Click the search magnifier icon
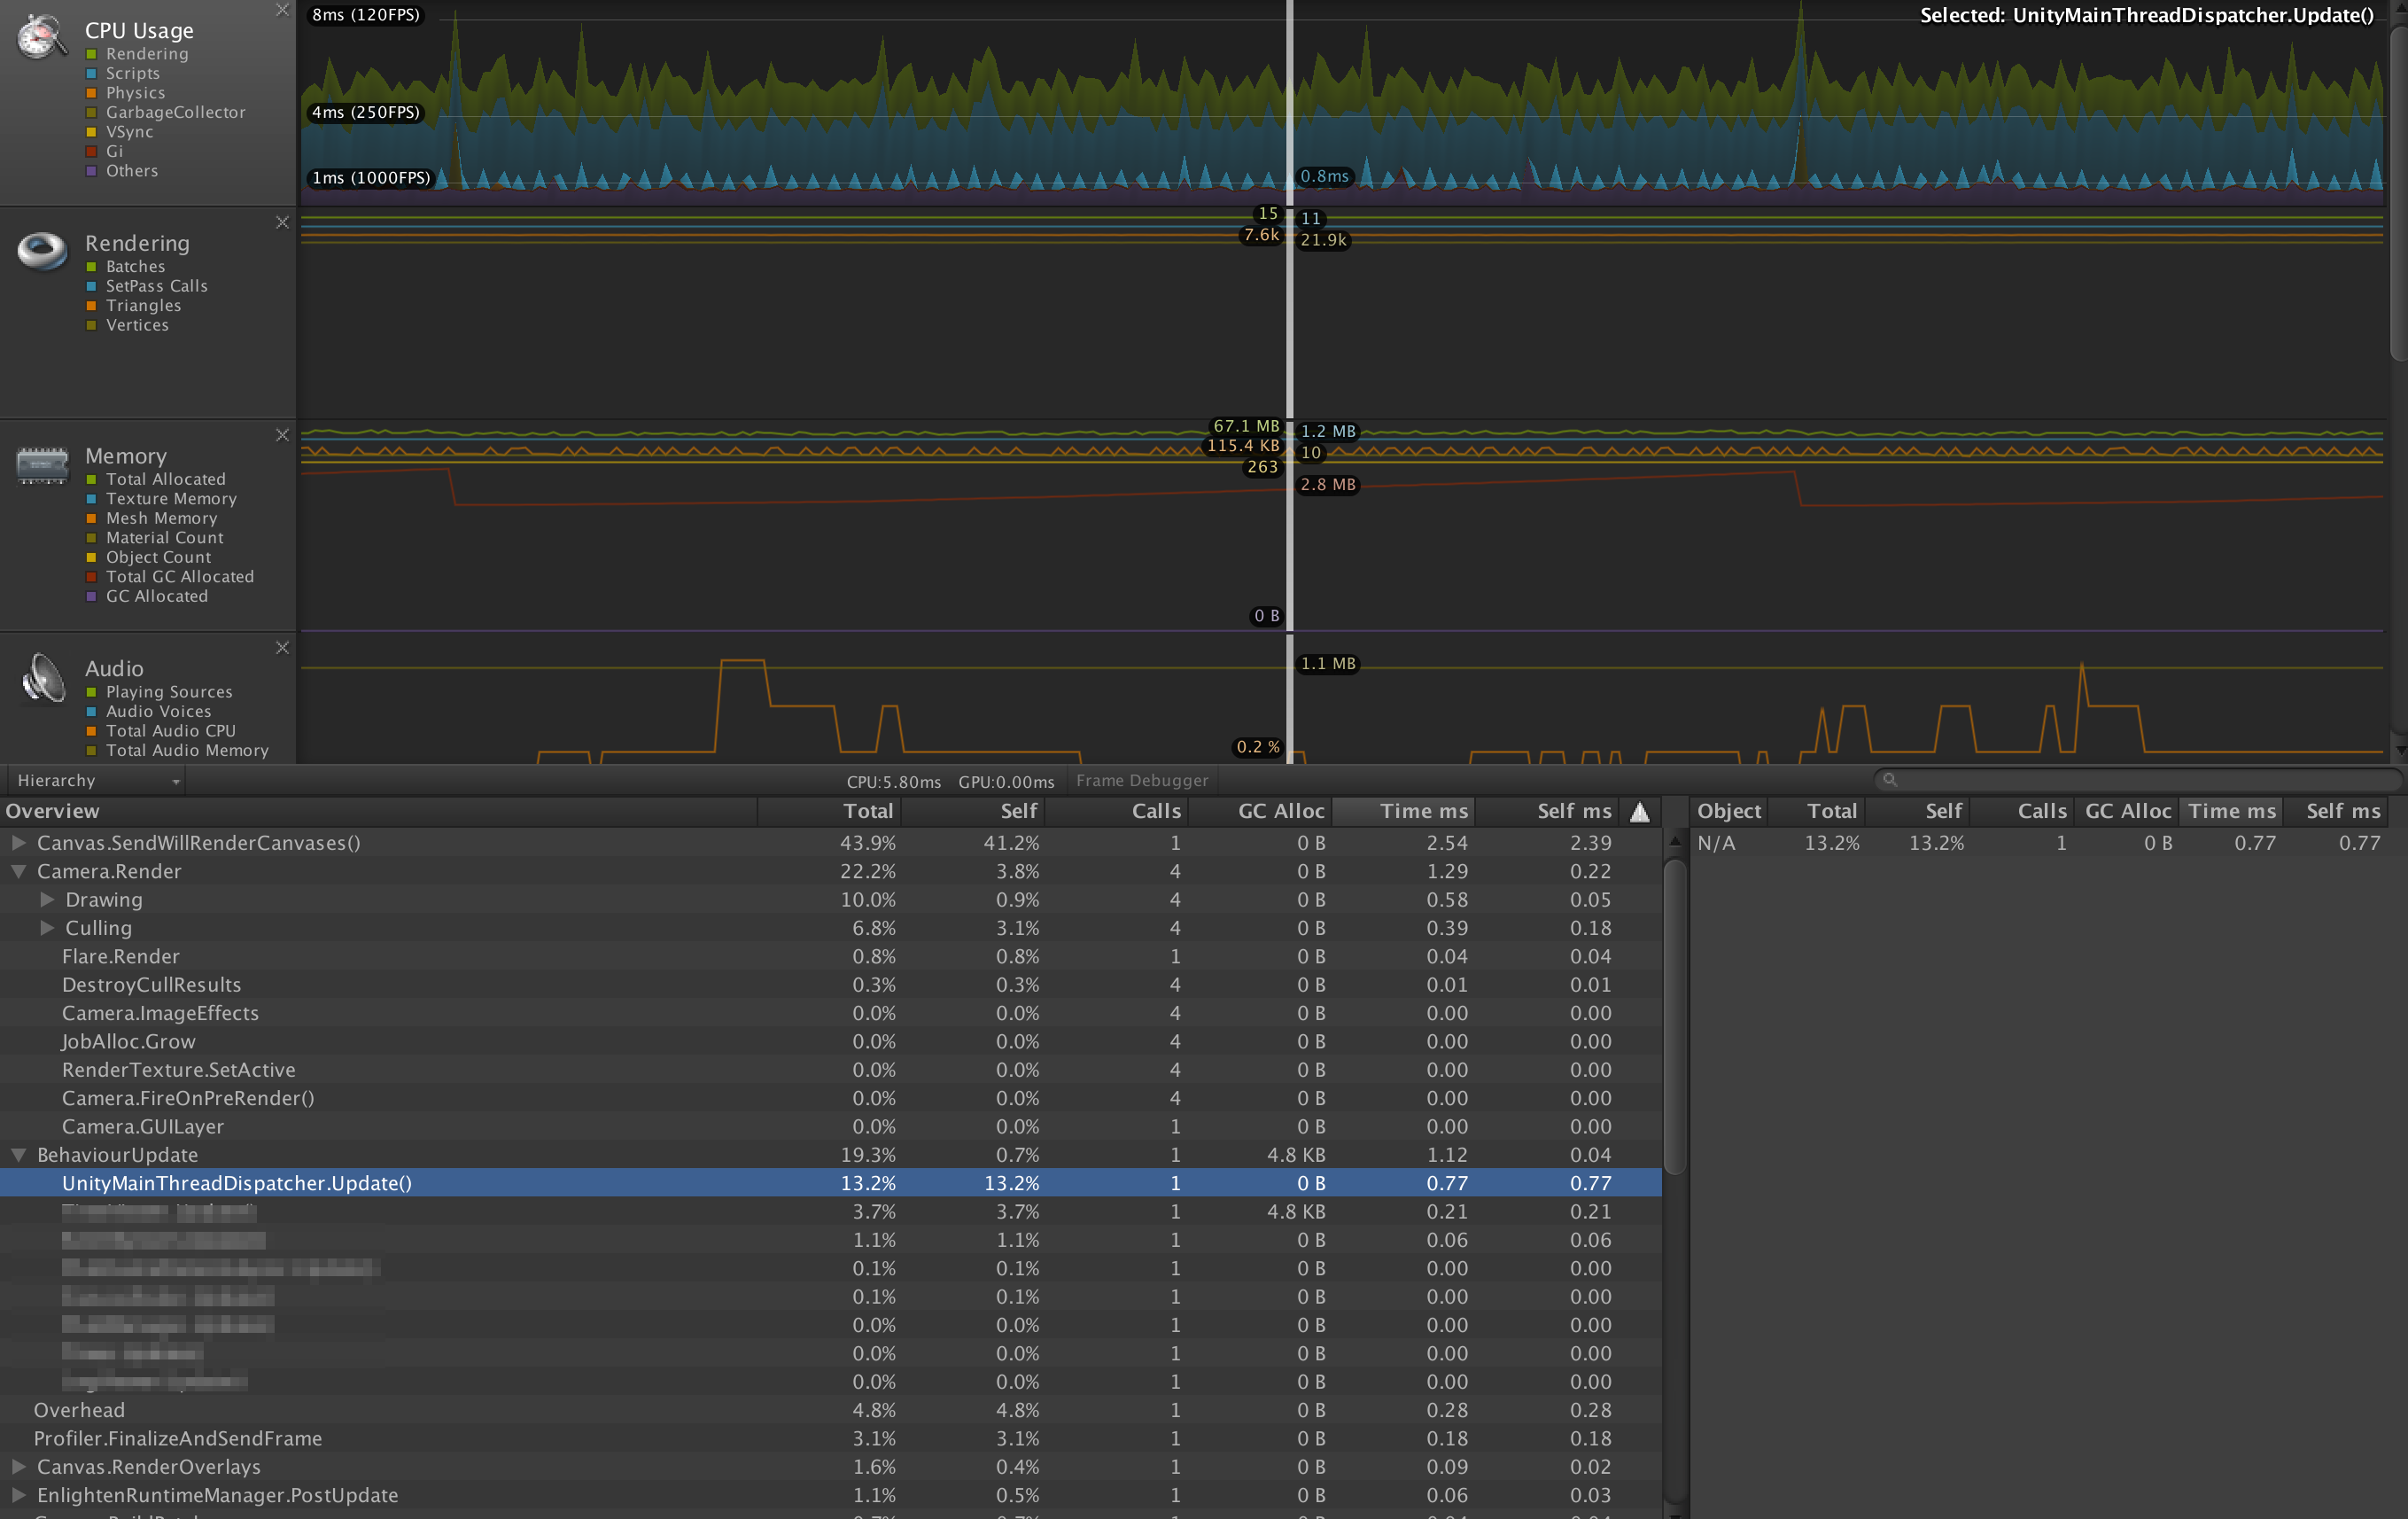This screenshot has width=2408, height=1519. (1889, 780)
